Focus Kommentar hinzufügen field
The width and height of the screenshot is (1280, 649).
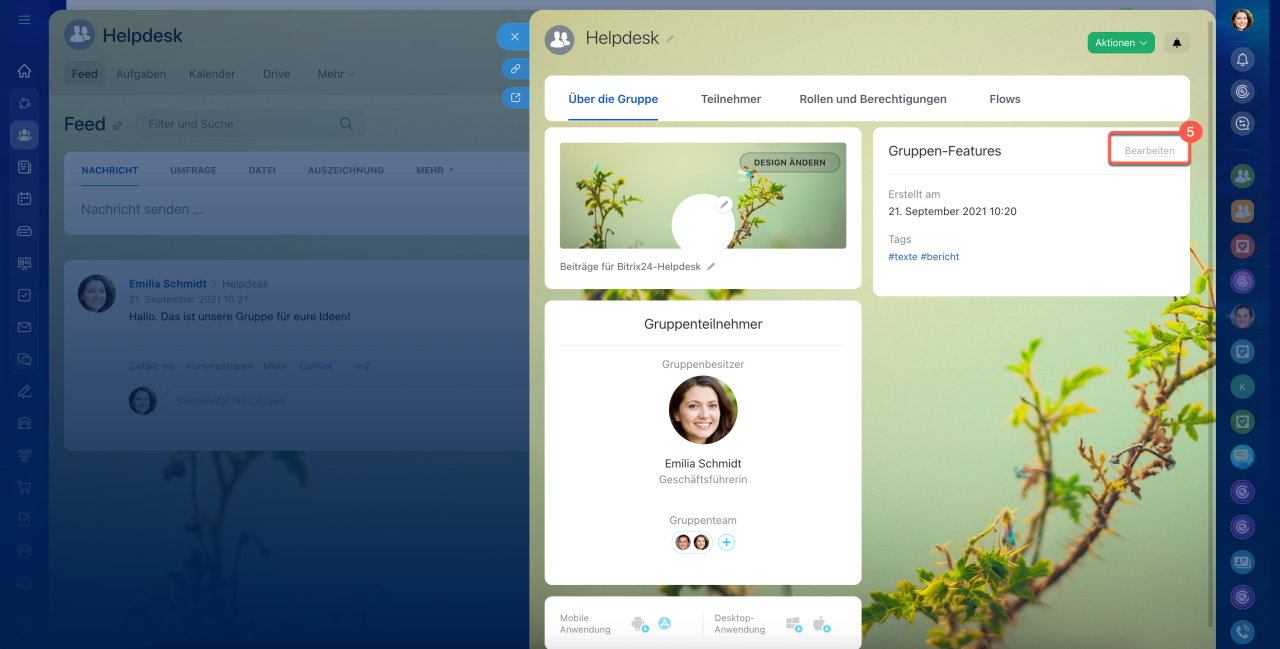[x=345, y=401]
